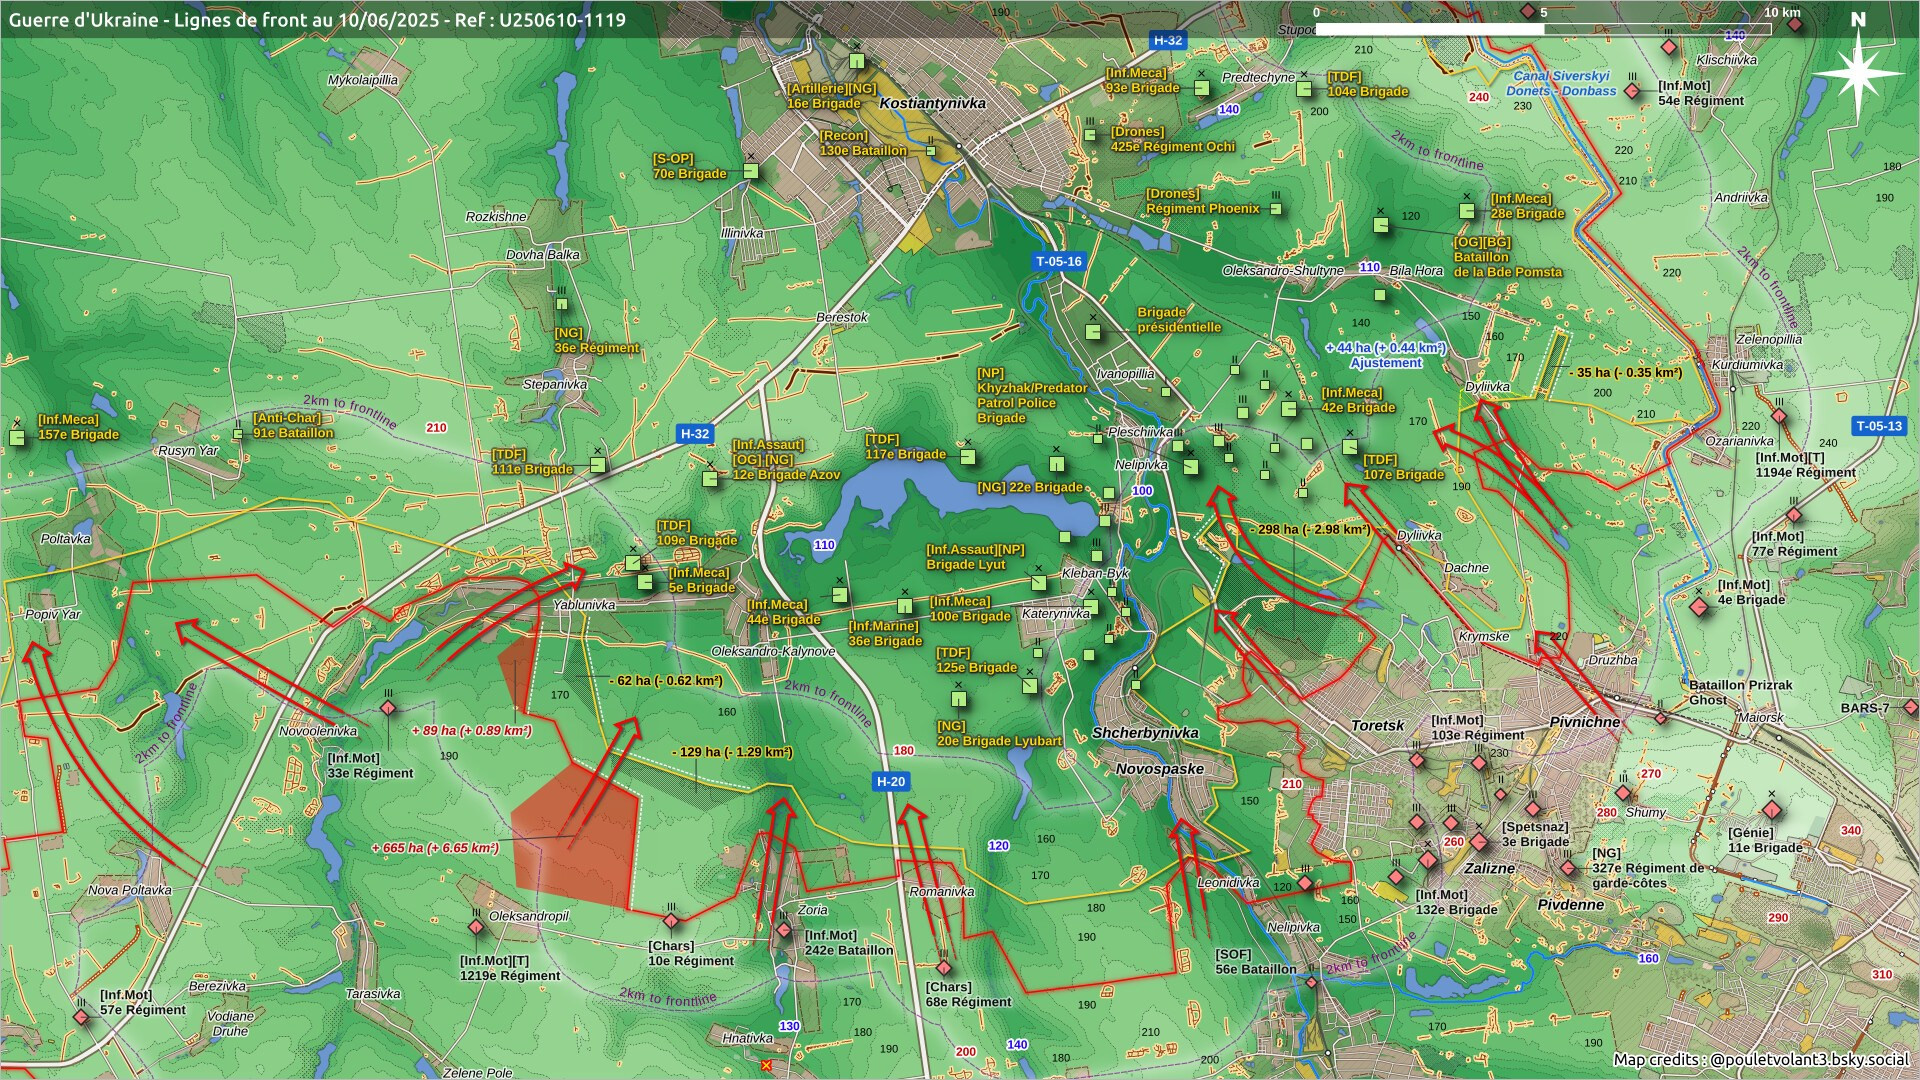Select the 93e Brigade unit marker
This screenshot has height=1080, width=1920.
(x=1202, y=88)
